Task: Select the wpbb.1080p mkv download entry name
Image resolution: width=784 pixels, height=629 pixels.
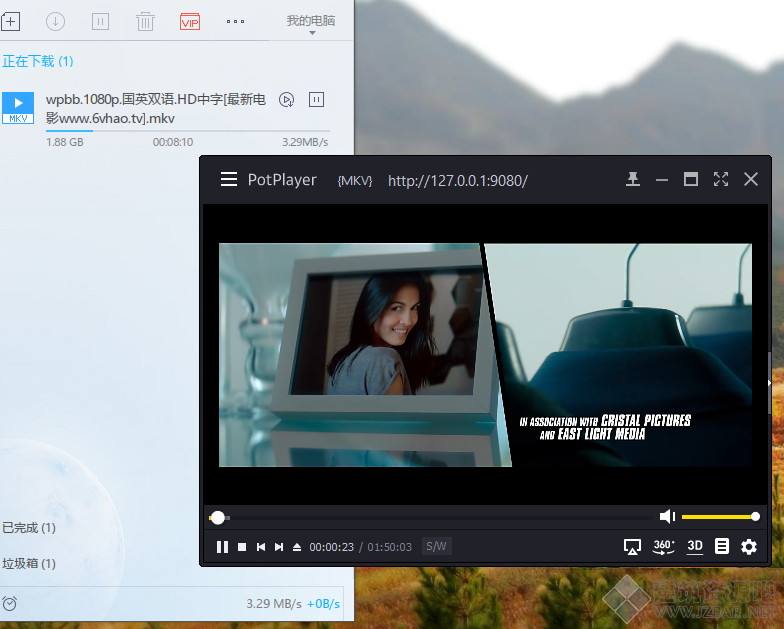Action: pyautogui.click(x=156, y=108)
